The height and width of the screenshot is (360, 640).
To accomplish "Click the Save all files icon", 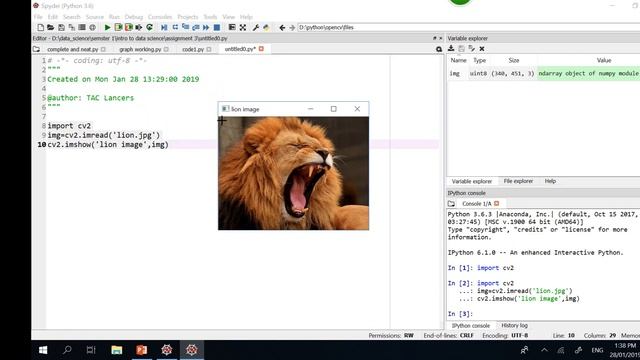I will pos(72,27).
